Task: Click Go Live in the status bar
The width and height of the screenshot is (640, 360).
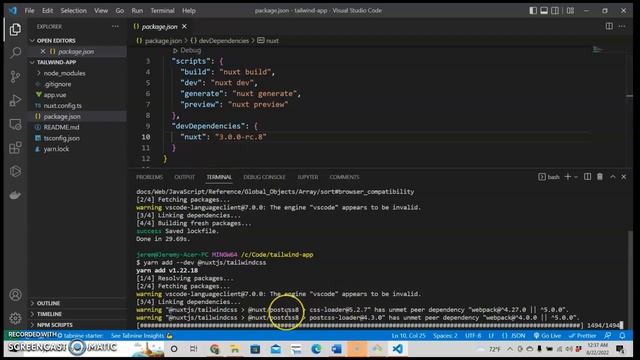Action: coord(547,336)
